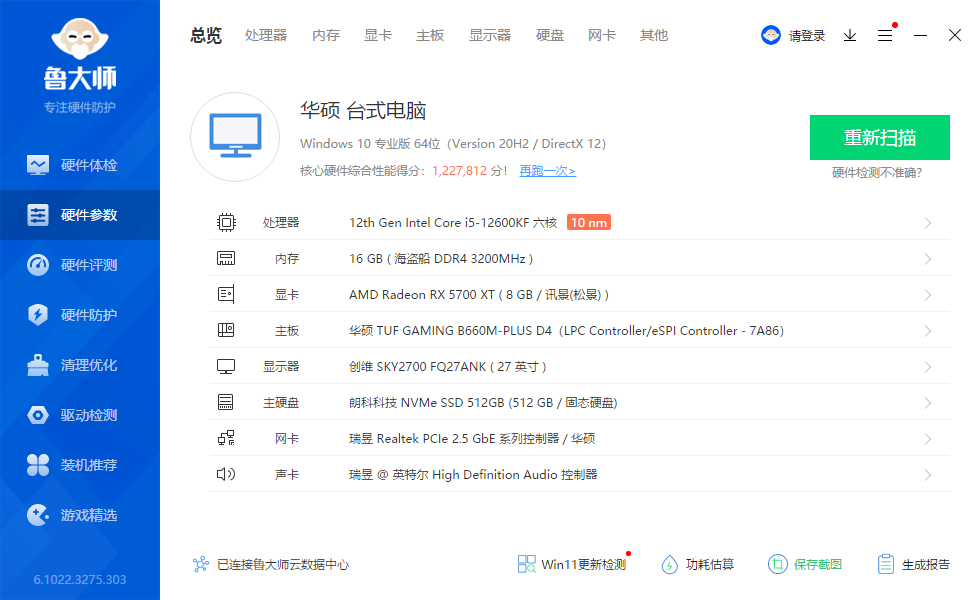Screen dimensions: 980x600
Task: Click 已连接鲁大师云数据中心 status text
Action: click(x=282, y=564)
